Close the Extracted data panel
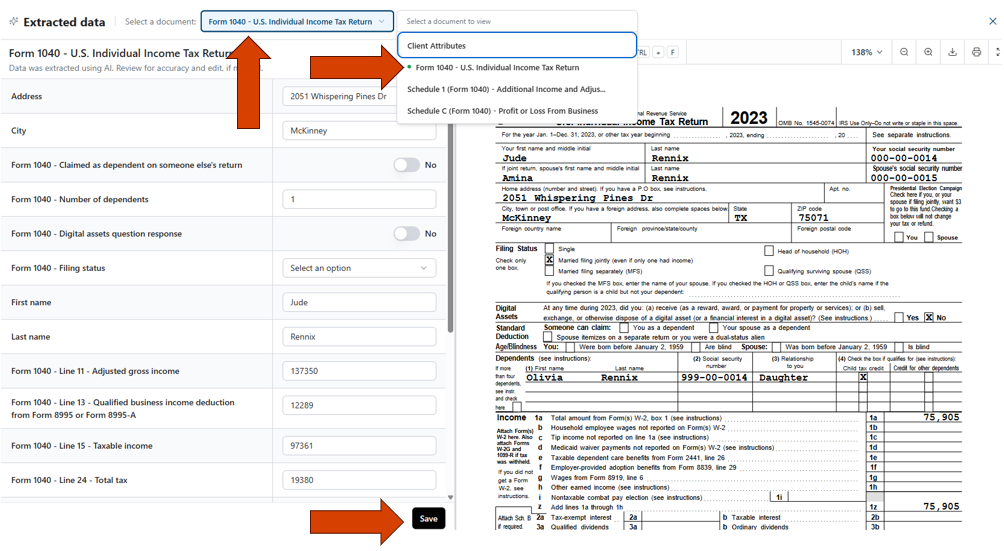The height and width of the screenshot is (551, 1004). pyautogui.click(x=993, y=21)
